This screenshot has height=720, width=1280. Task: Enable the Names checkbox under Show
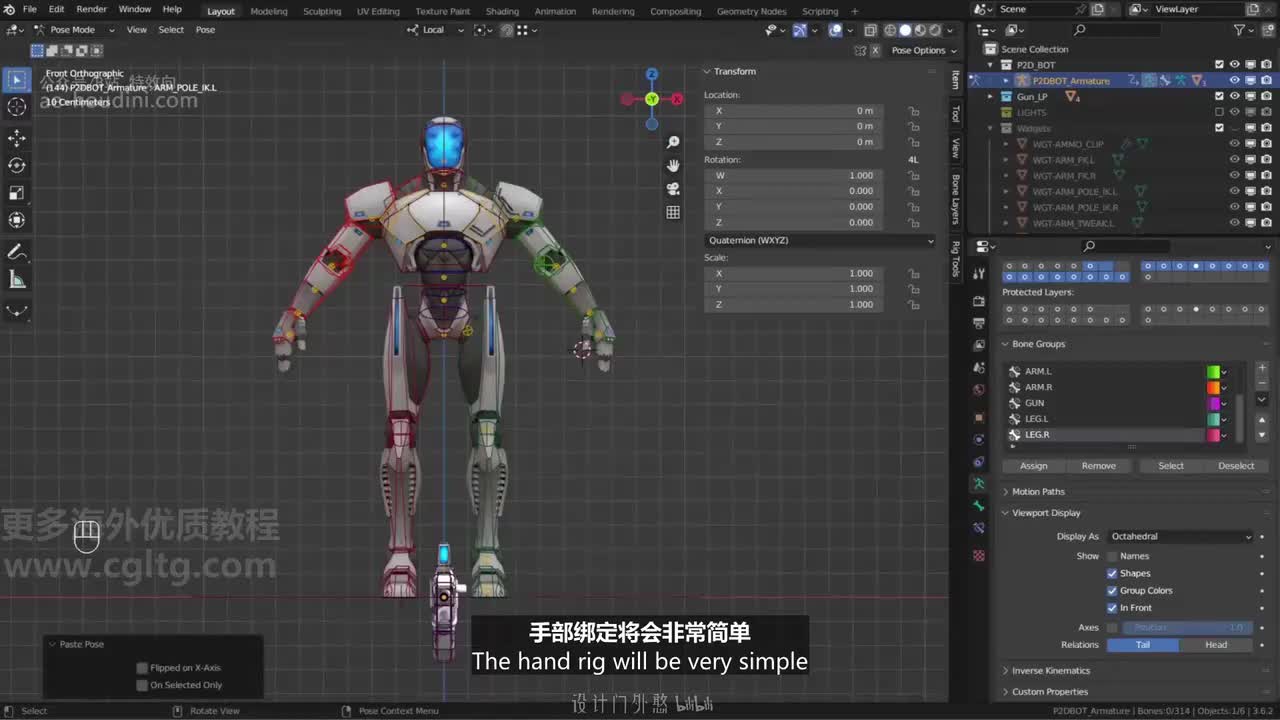1112,556
